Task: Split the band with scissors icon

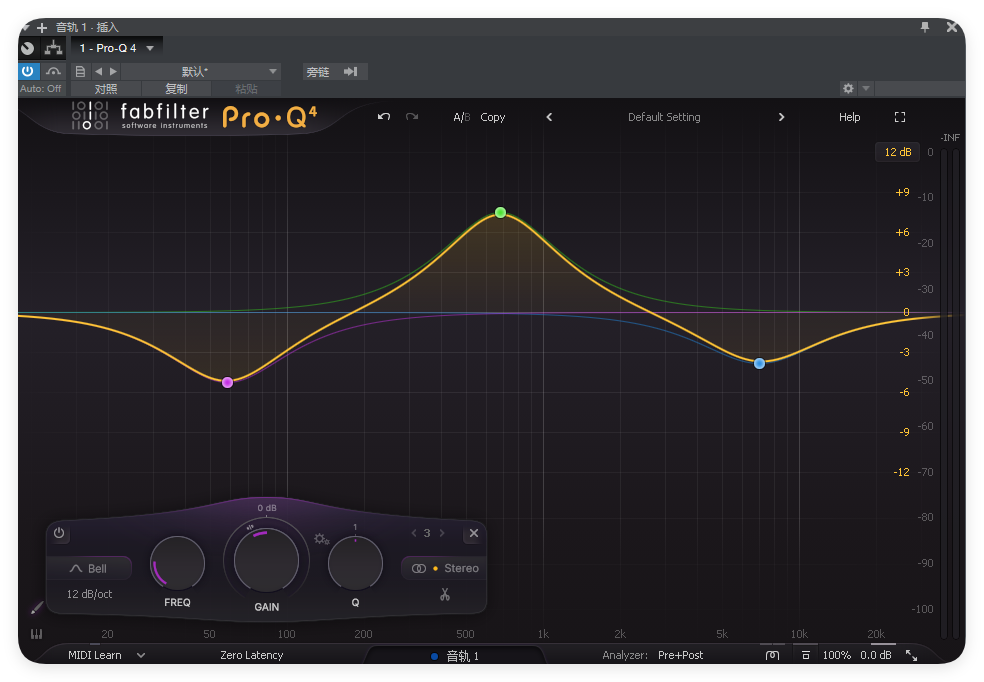Action: [445, 594]
